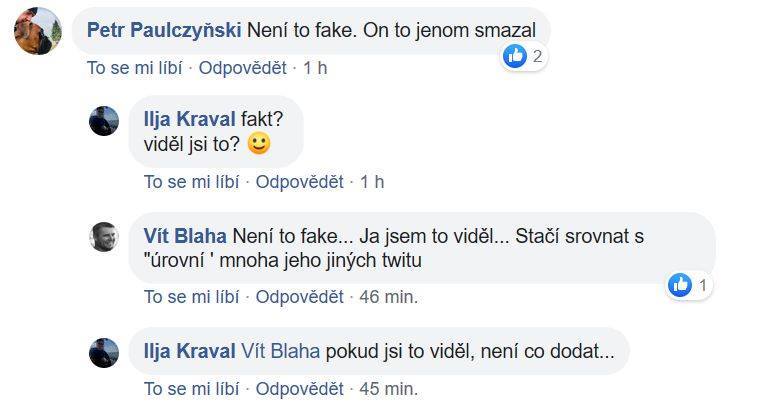Reply to Ilja Kraval's last comment
The height and width of the screenshot is (415, 764).
pos(300,389)
